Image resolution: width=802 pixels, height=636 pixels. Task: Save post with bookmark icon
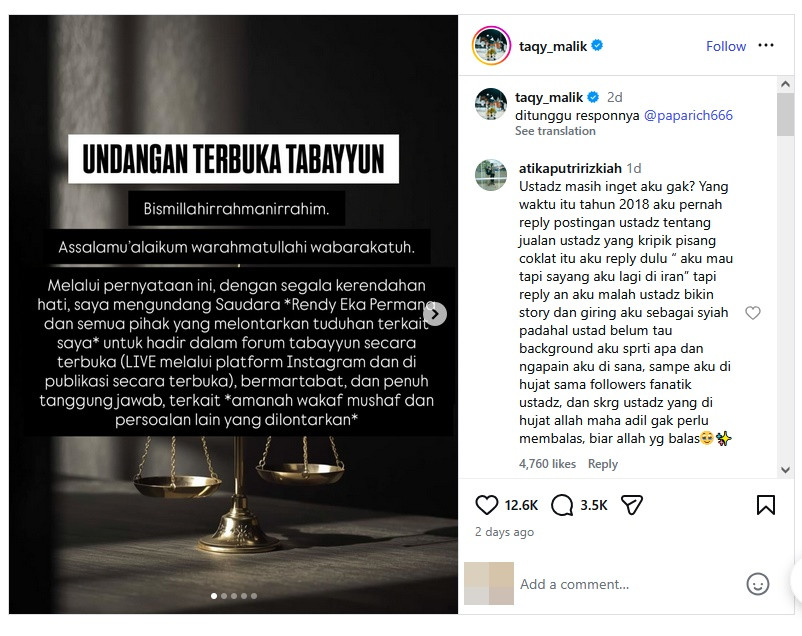point(766,505)
